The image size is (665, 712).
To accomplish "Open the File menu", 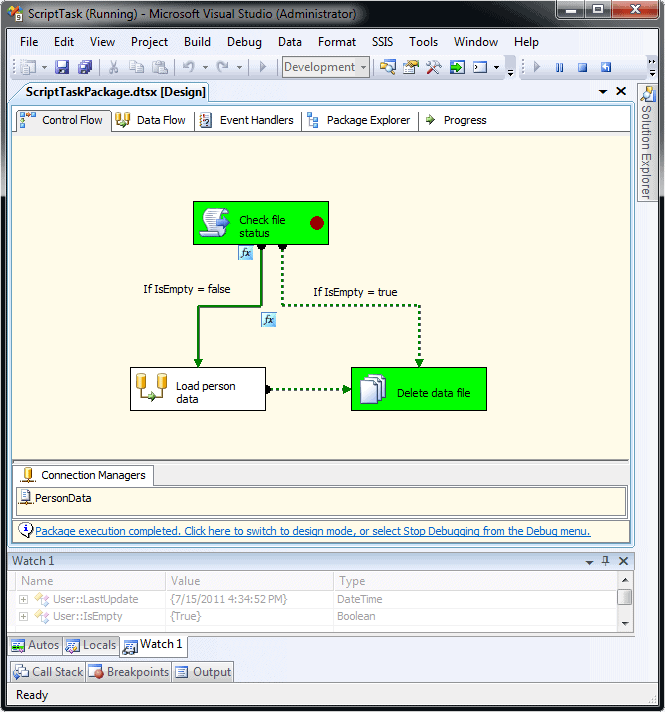I will (29, 42).
